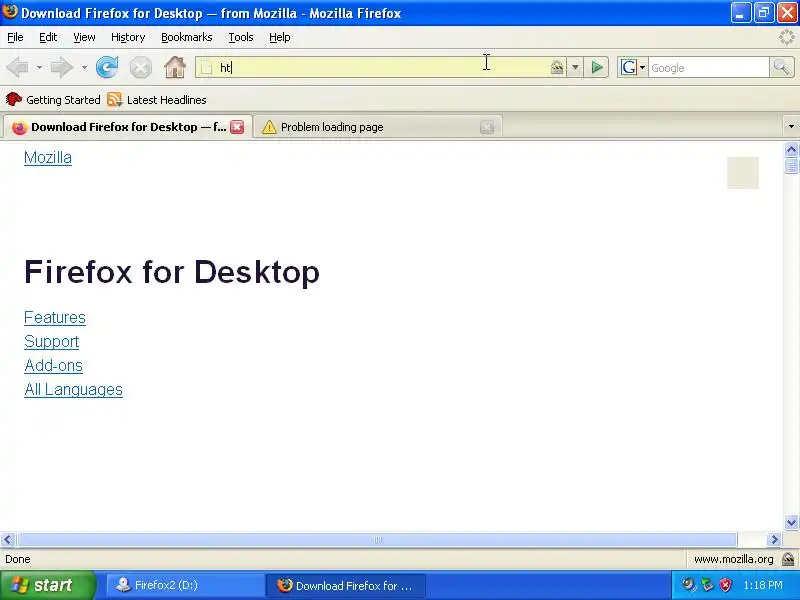Open Latest Headlines feed bookmark
The height and width of the screenshot is (600, 800).
[x=157, y=99]
